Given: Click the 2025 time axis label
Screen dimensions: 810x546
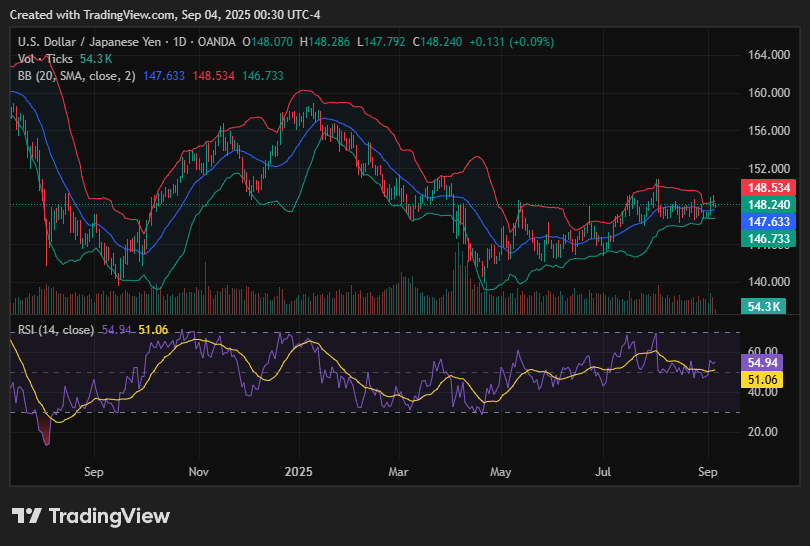Looking at the screenshot, I should 299,472.
